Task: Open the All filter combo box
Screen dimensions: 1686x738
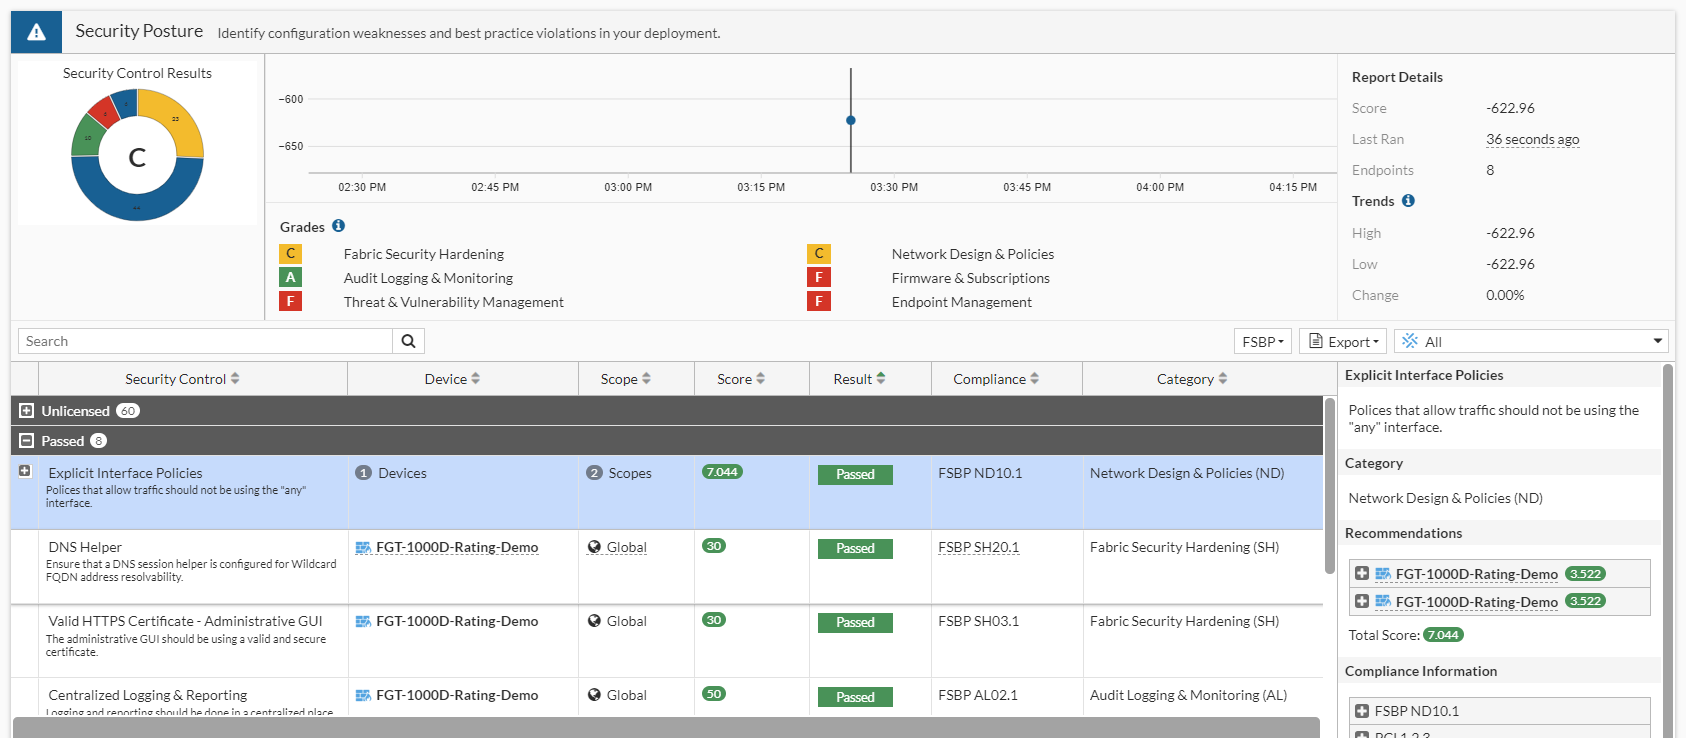Action: tap(1531, 342)
